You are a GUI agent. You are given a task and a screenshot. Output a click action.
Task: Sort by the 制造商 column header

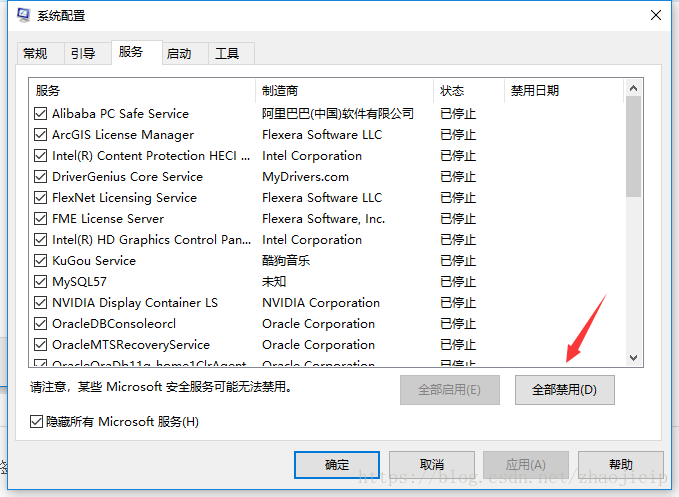[x=344, y=90]
